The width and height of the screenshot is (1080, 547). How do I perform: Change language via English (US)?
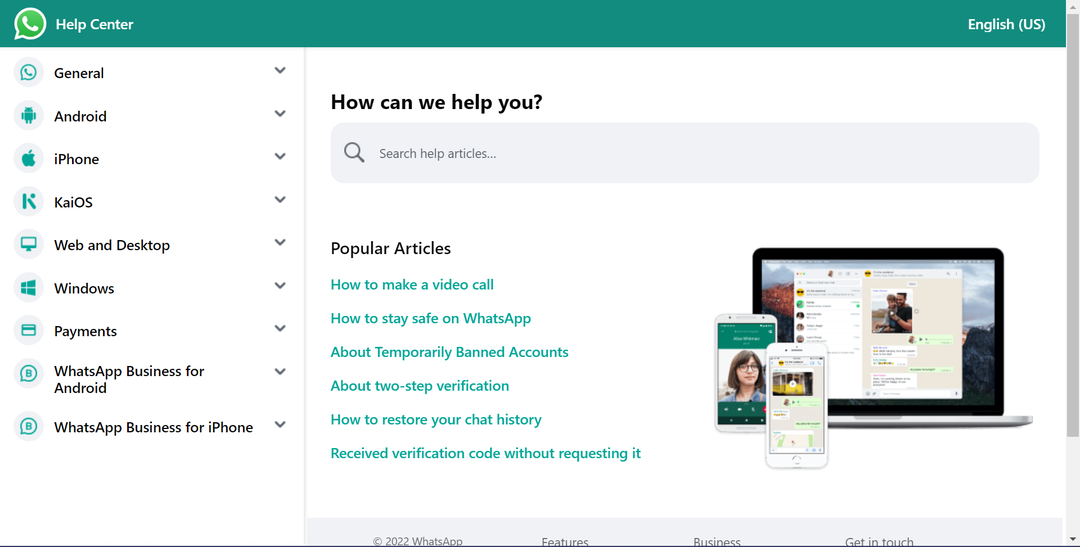click(1006, 24)
